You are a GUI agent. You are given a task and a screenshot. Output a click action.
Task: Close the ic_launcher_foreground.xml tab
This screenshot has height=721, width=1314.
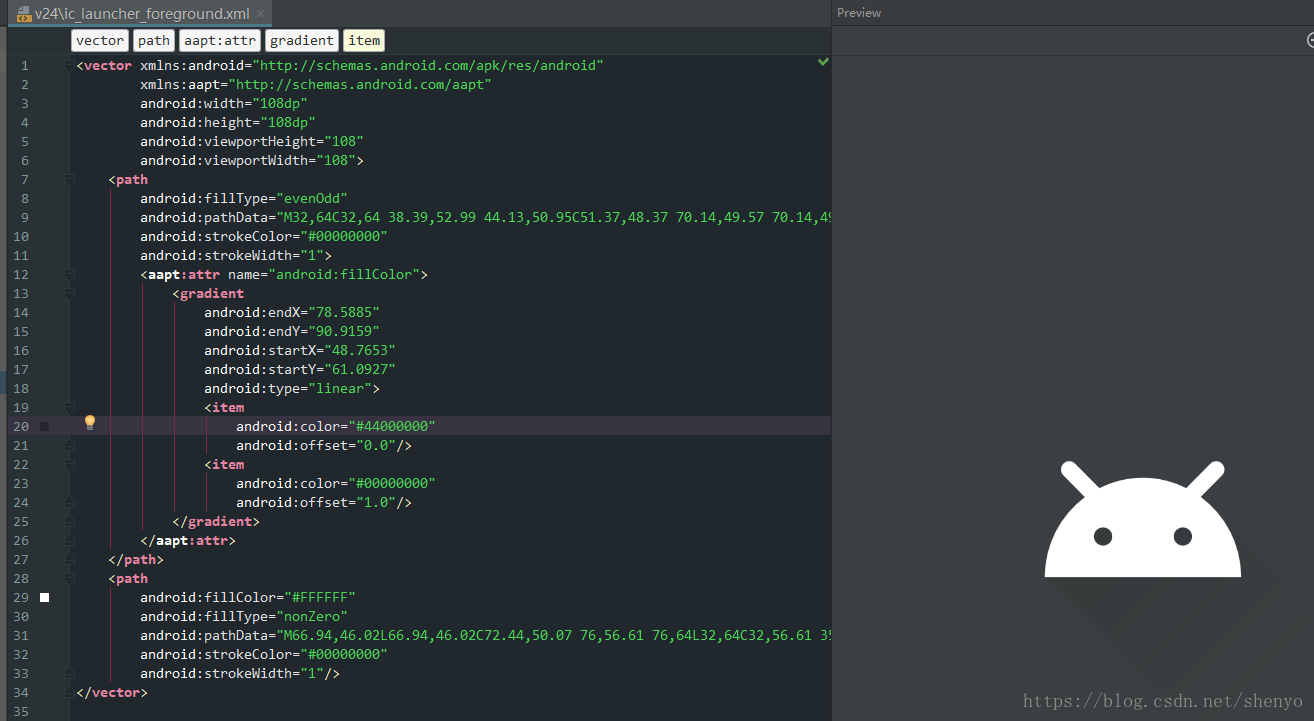[260, 14]
